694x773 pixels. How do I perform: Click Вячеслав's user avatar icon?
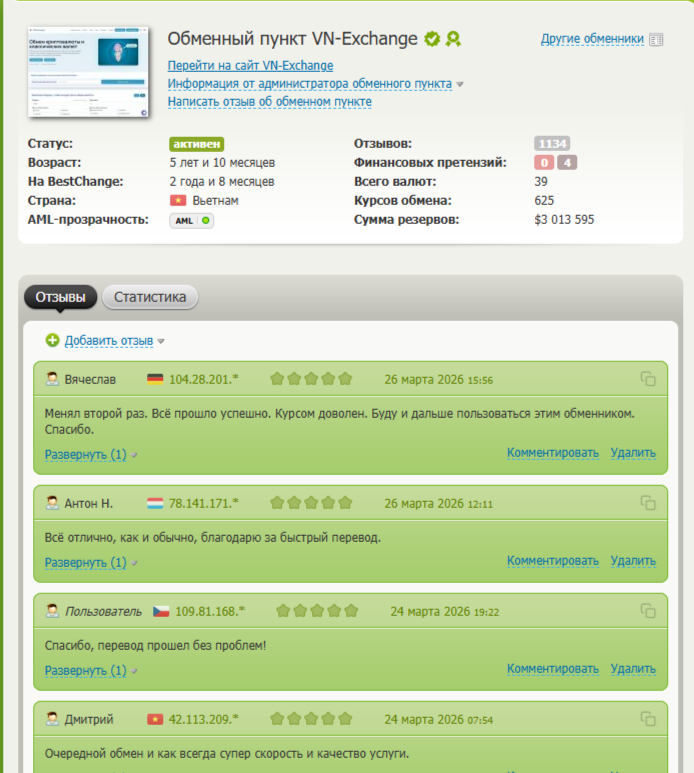pos(52,379)
